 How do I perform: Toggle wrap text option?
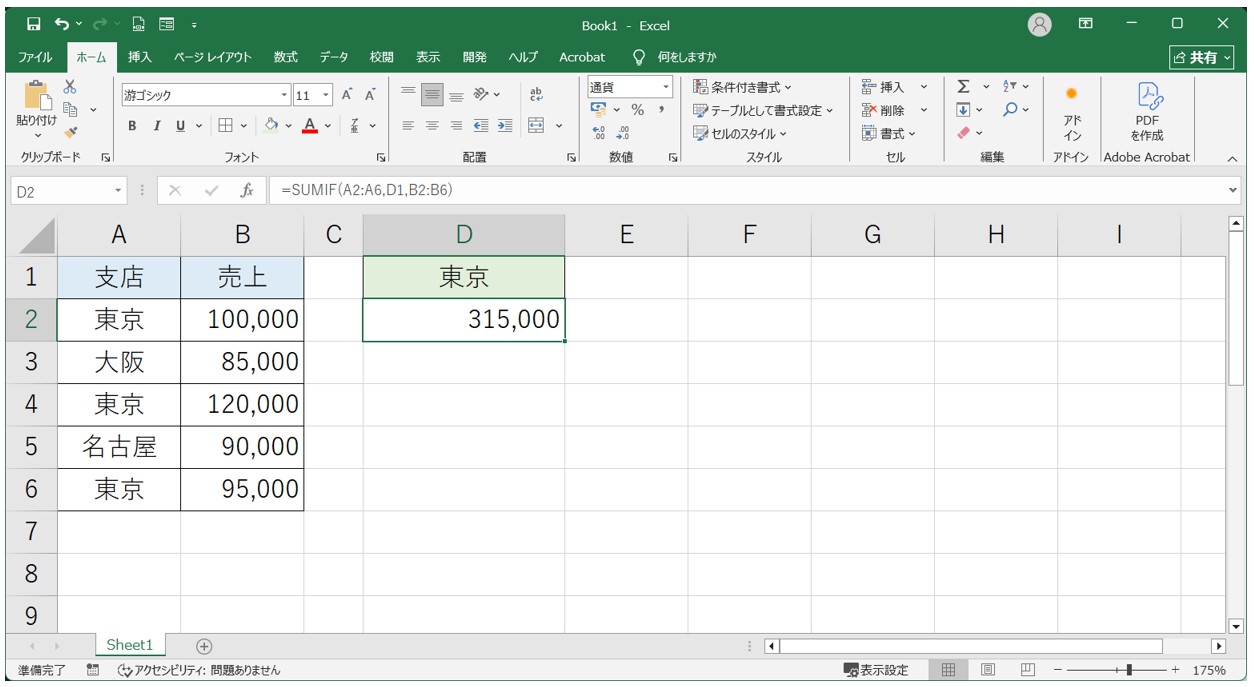536,96
